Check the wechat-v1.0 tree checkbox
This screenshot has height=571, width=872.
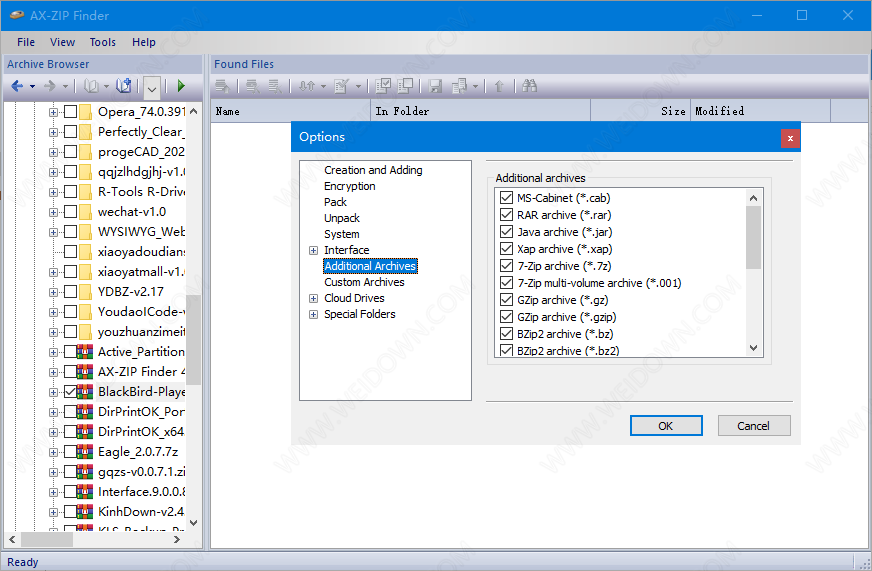point(70,212)
